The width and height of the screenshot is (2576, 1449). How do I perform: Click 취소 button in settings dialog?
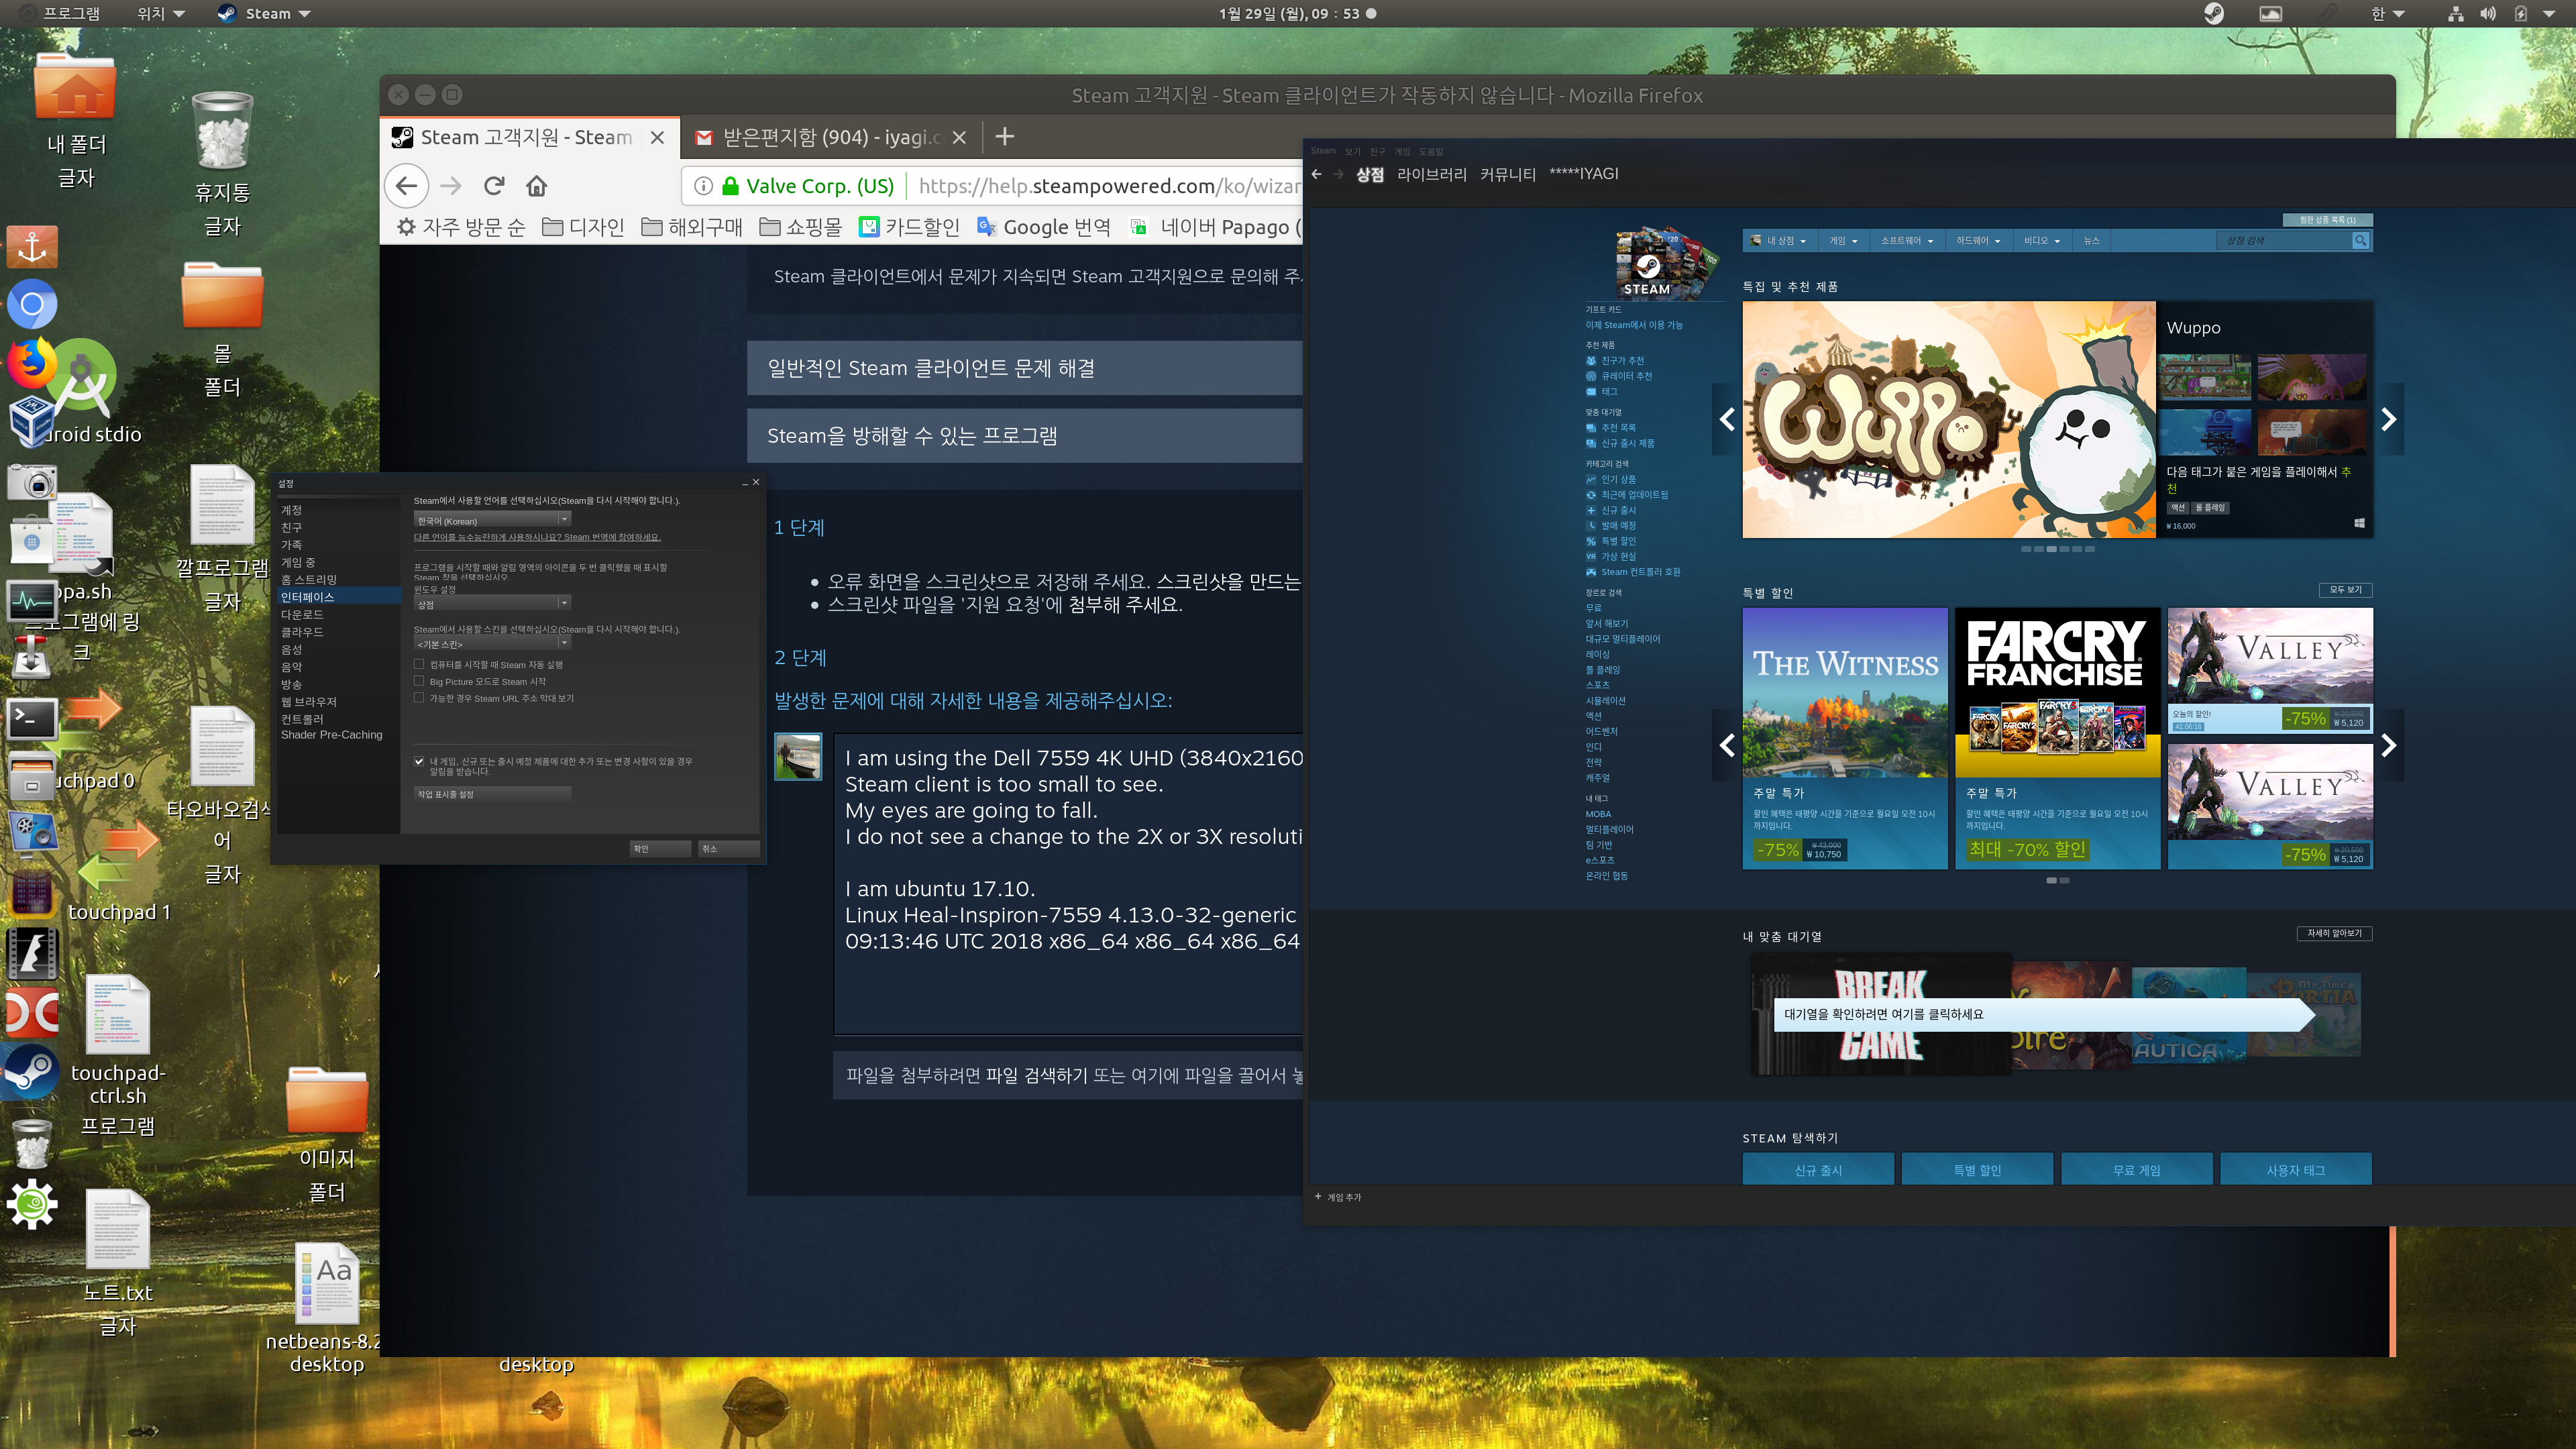(x=728, y=849)
